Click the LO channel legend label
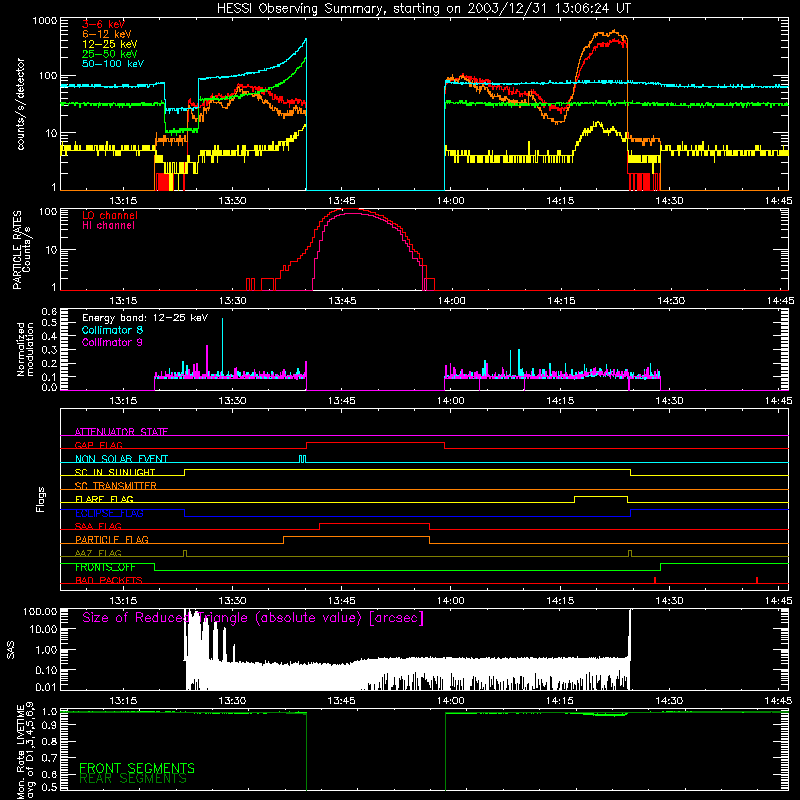 [109, 215]
